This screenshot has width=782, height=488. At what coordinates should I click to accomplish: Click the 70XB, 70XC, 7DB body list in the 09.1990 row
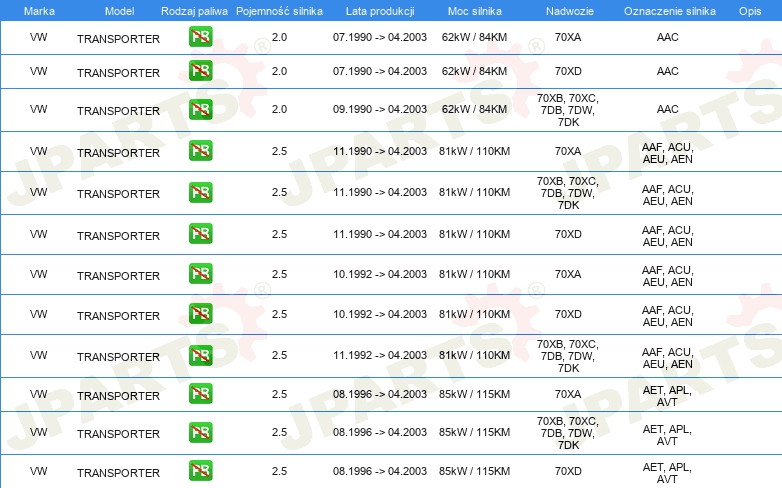(x=568, y=110)
